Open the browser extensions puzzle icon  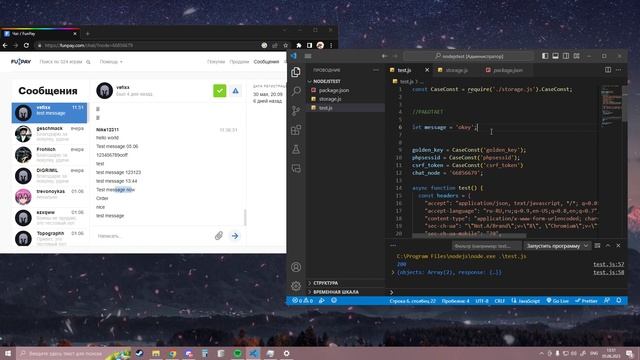coord(298,45)
